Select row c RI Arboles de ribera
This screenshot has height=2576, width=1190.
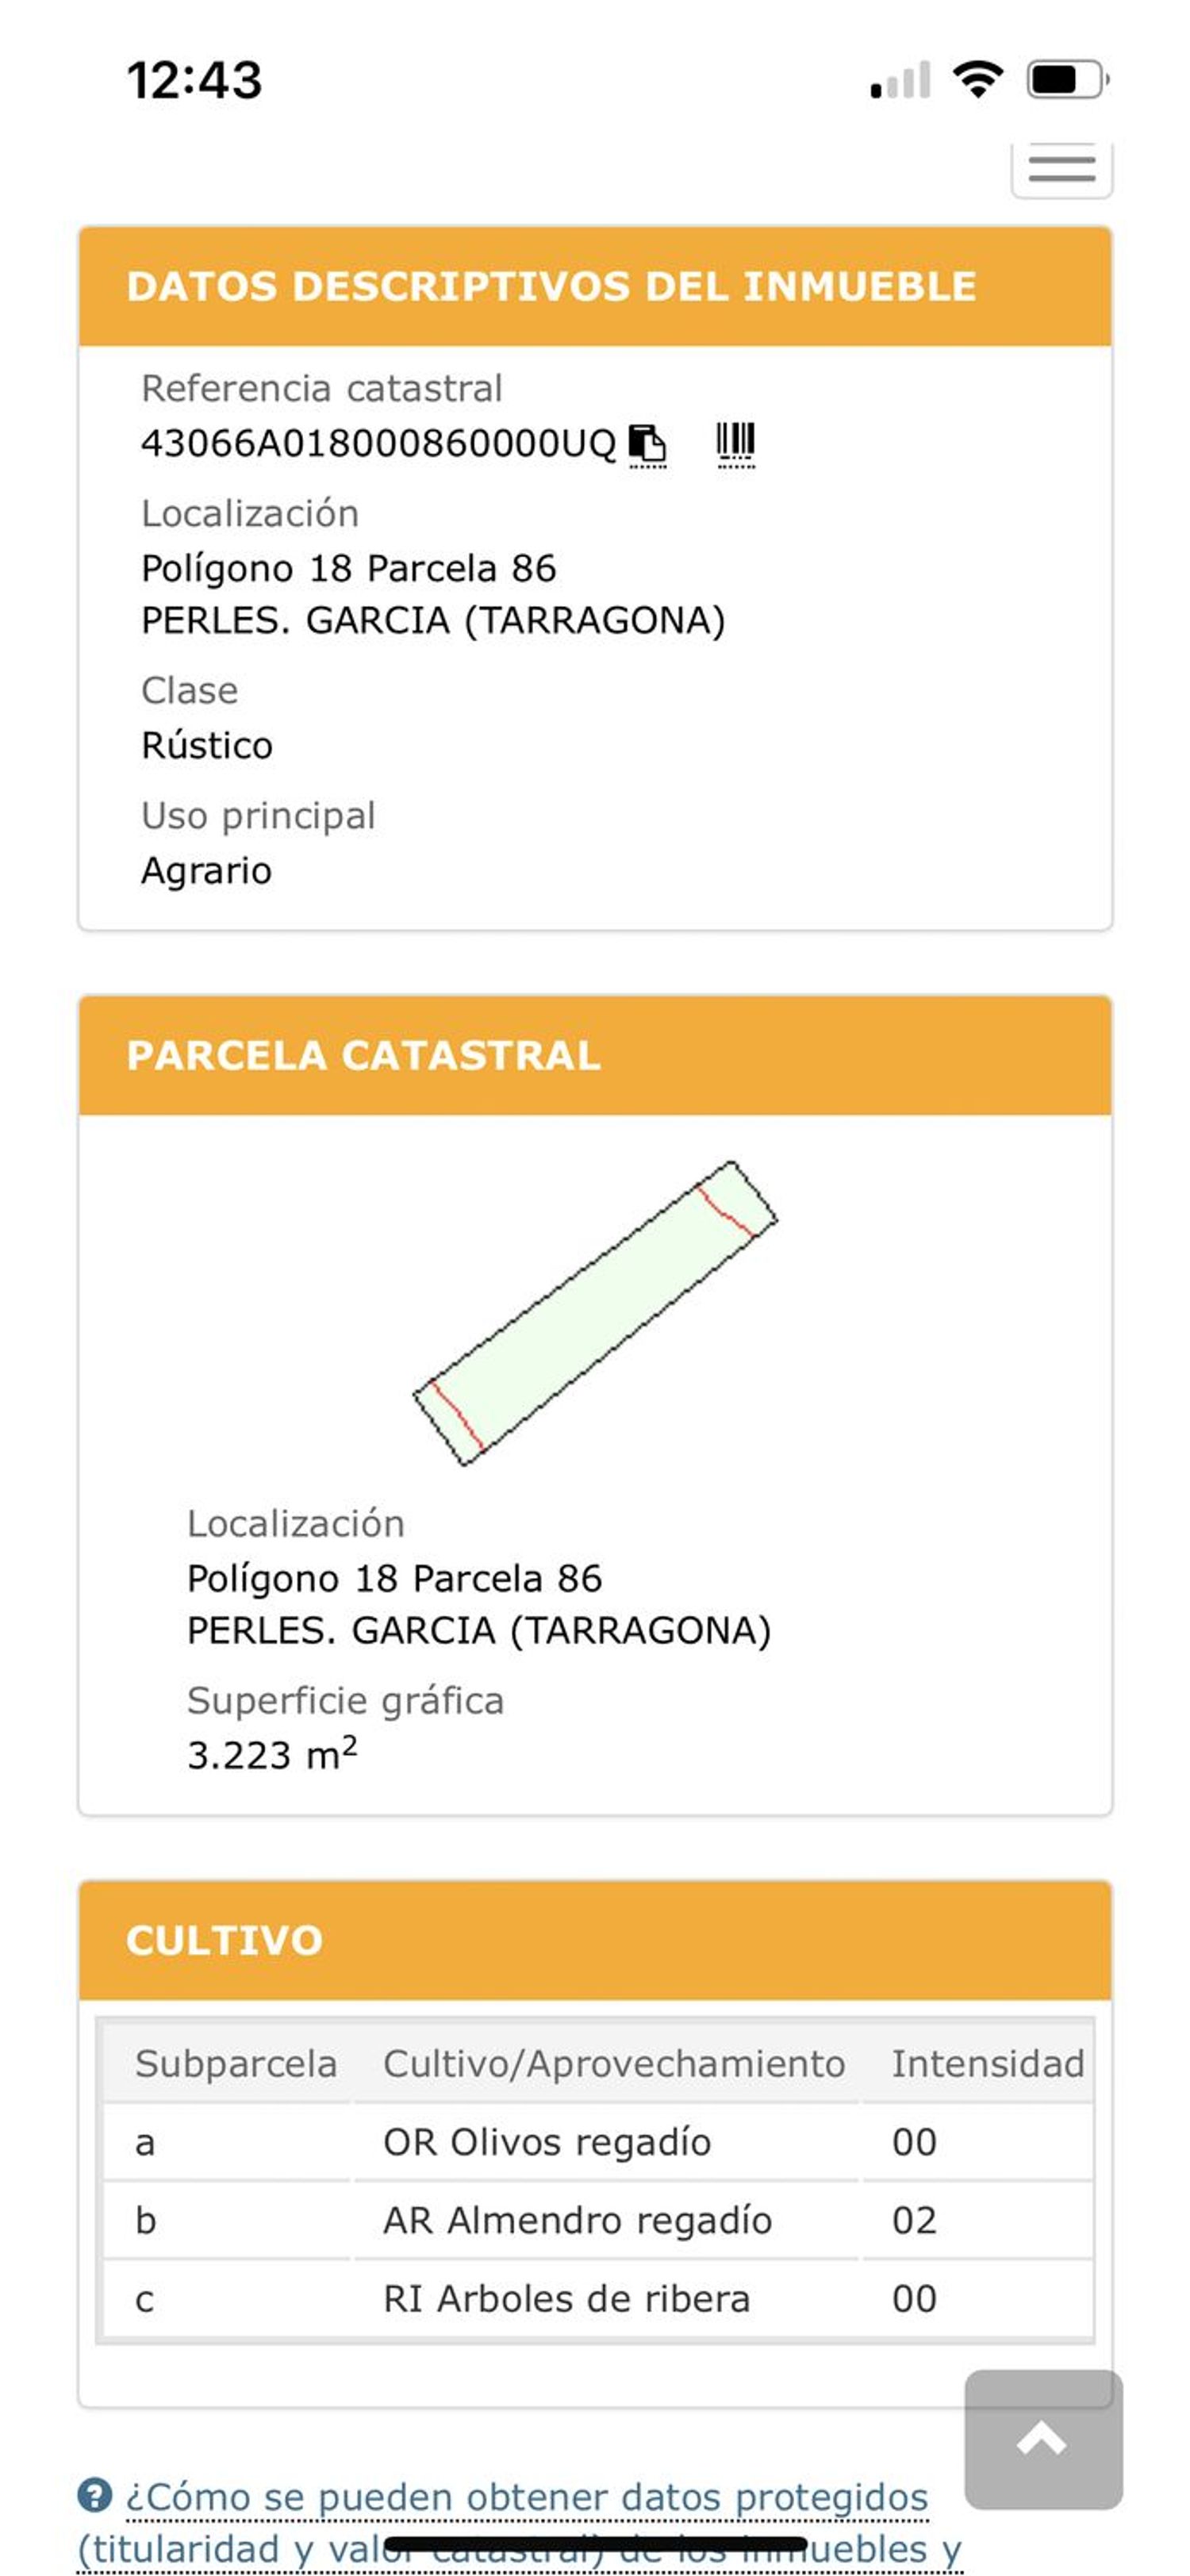point(598,2298)
